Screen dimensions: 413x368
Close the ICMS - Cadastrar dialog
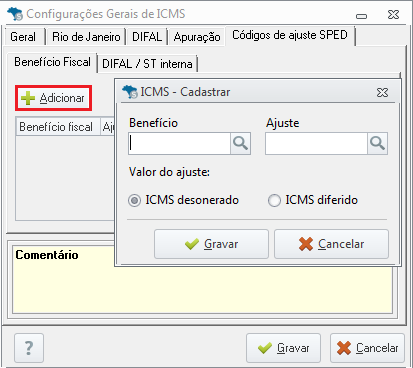(x=382, y=92)
